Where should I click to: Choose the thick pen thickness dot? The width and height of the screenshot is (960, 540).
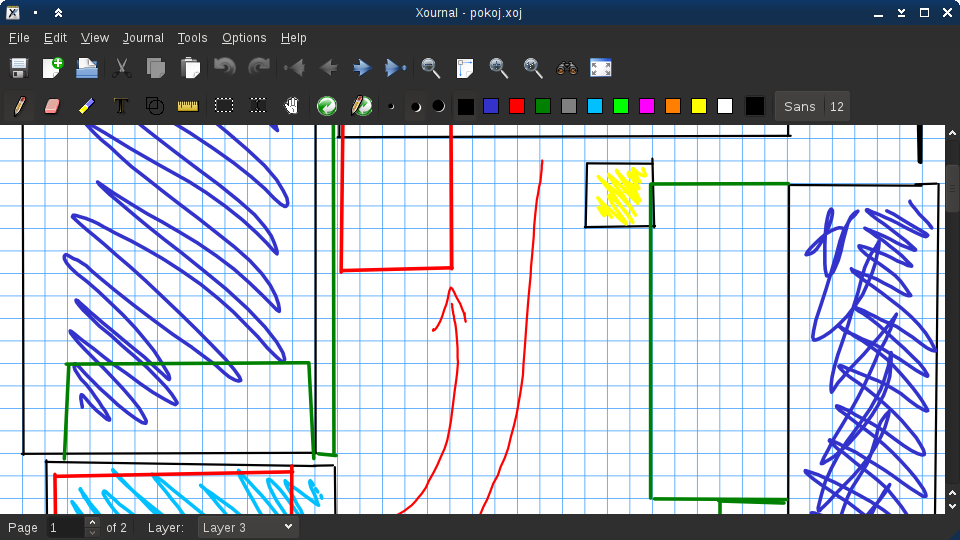click(438, 106)
